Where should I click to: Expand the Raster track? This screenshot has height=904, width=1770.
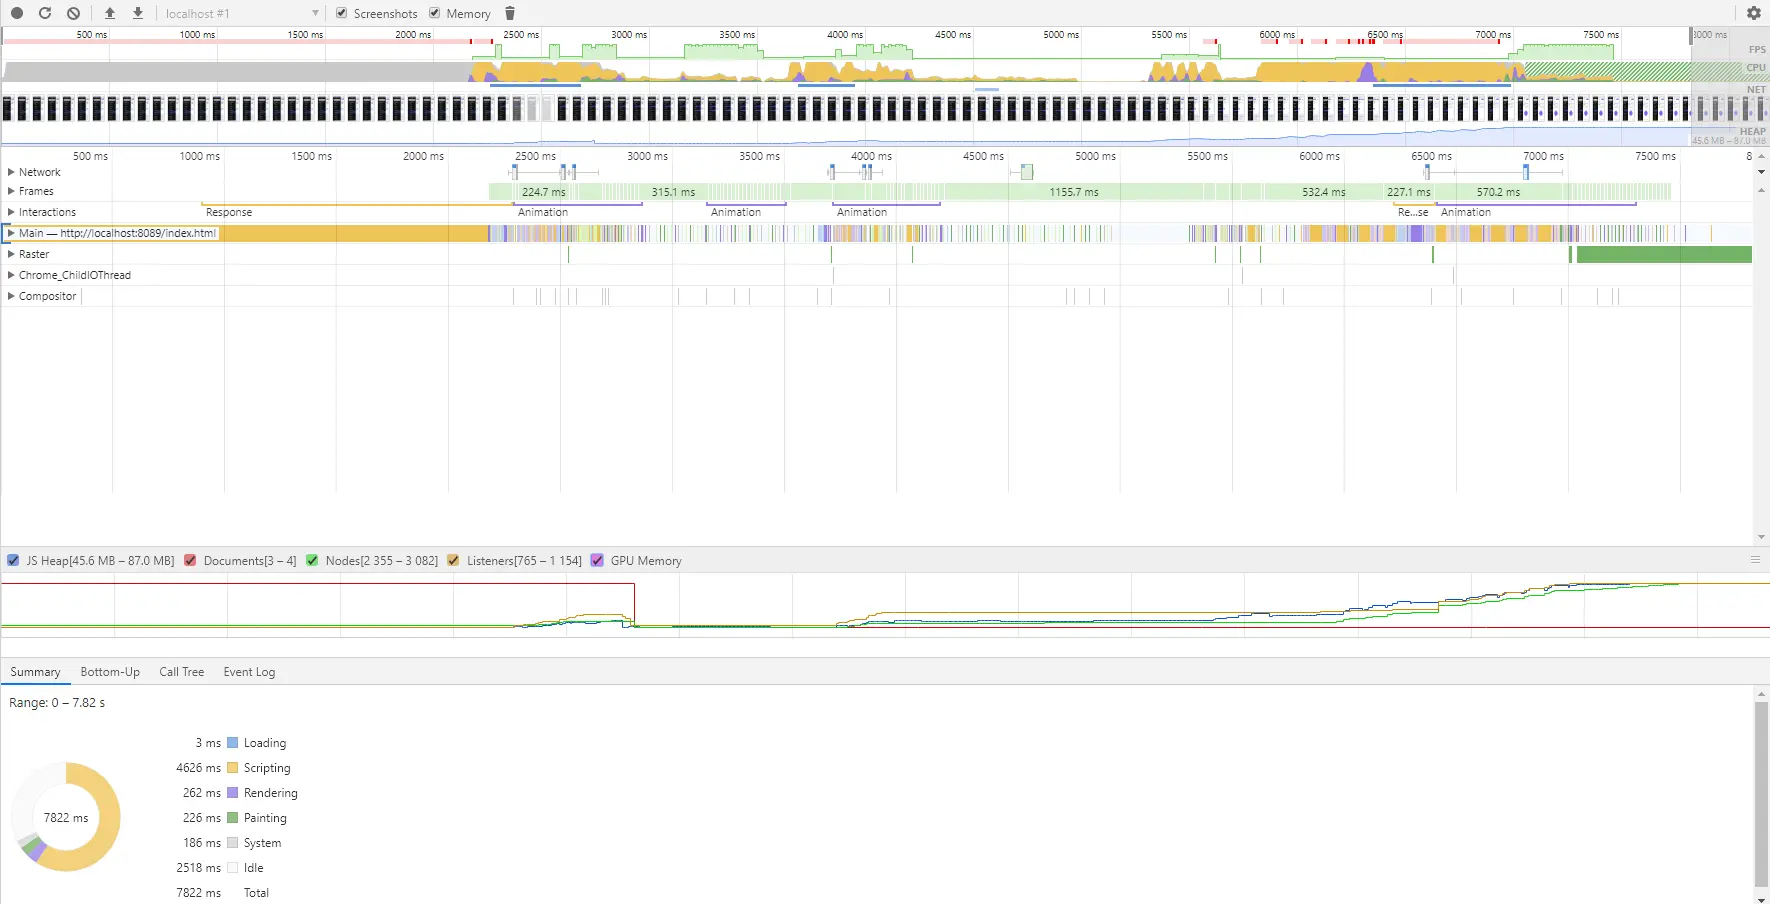click(11, 254)
